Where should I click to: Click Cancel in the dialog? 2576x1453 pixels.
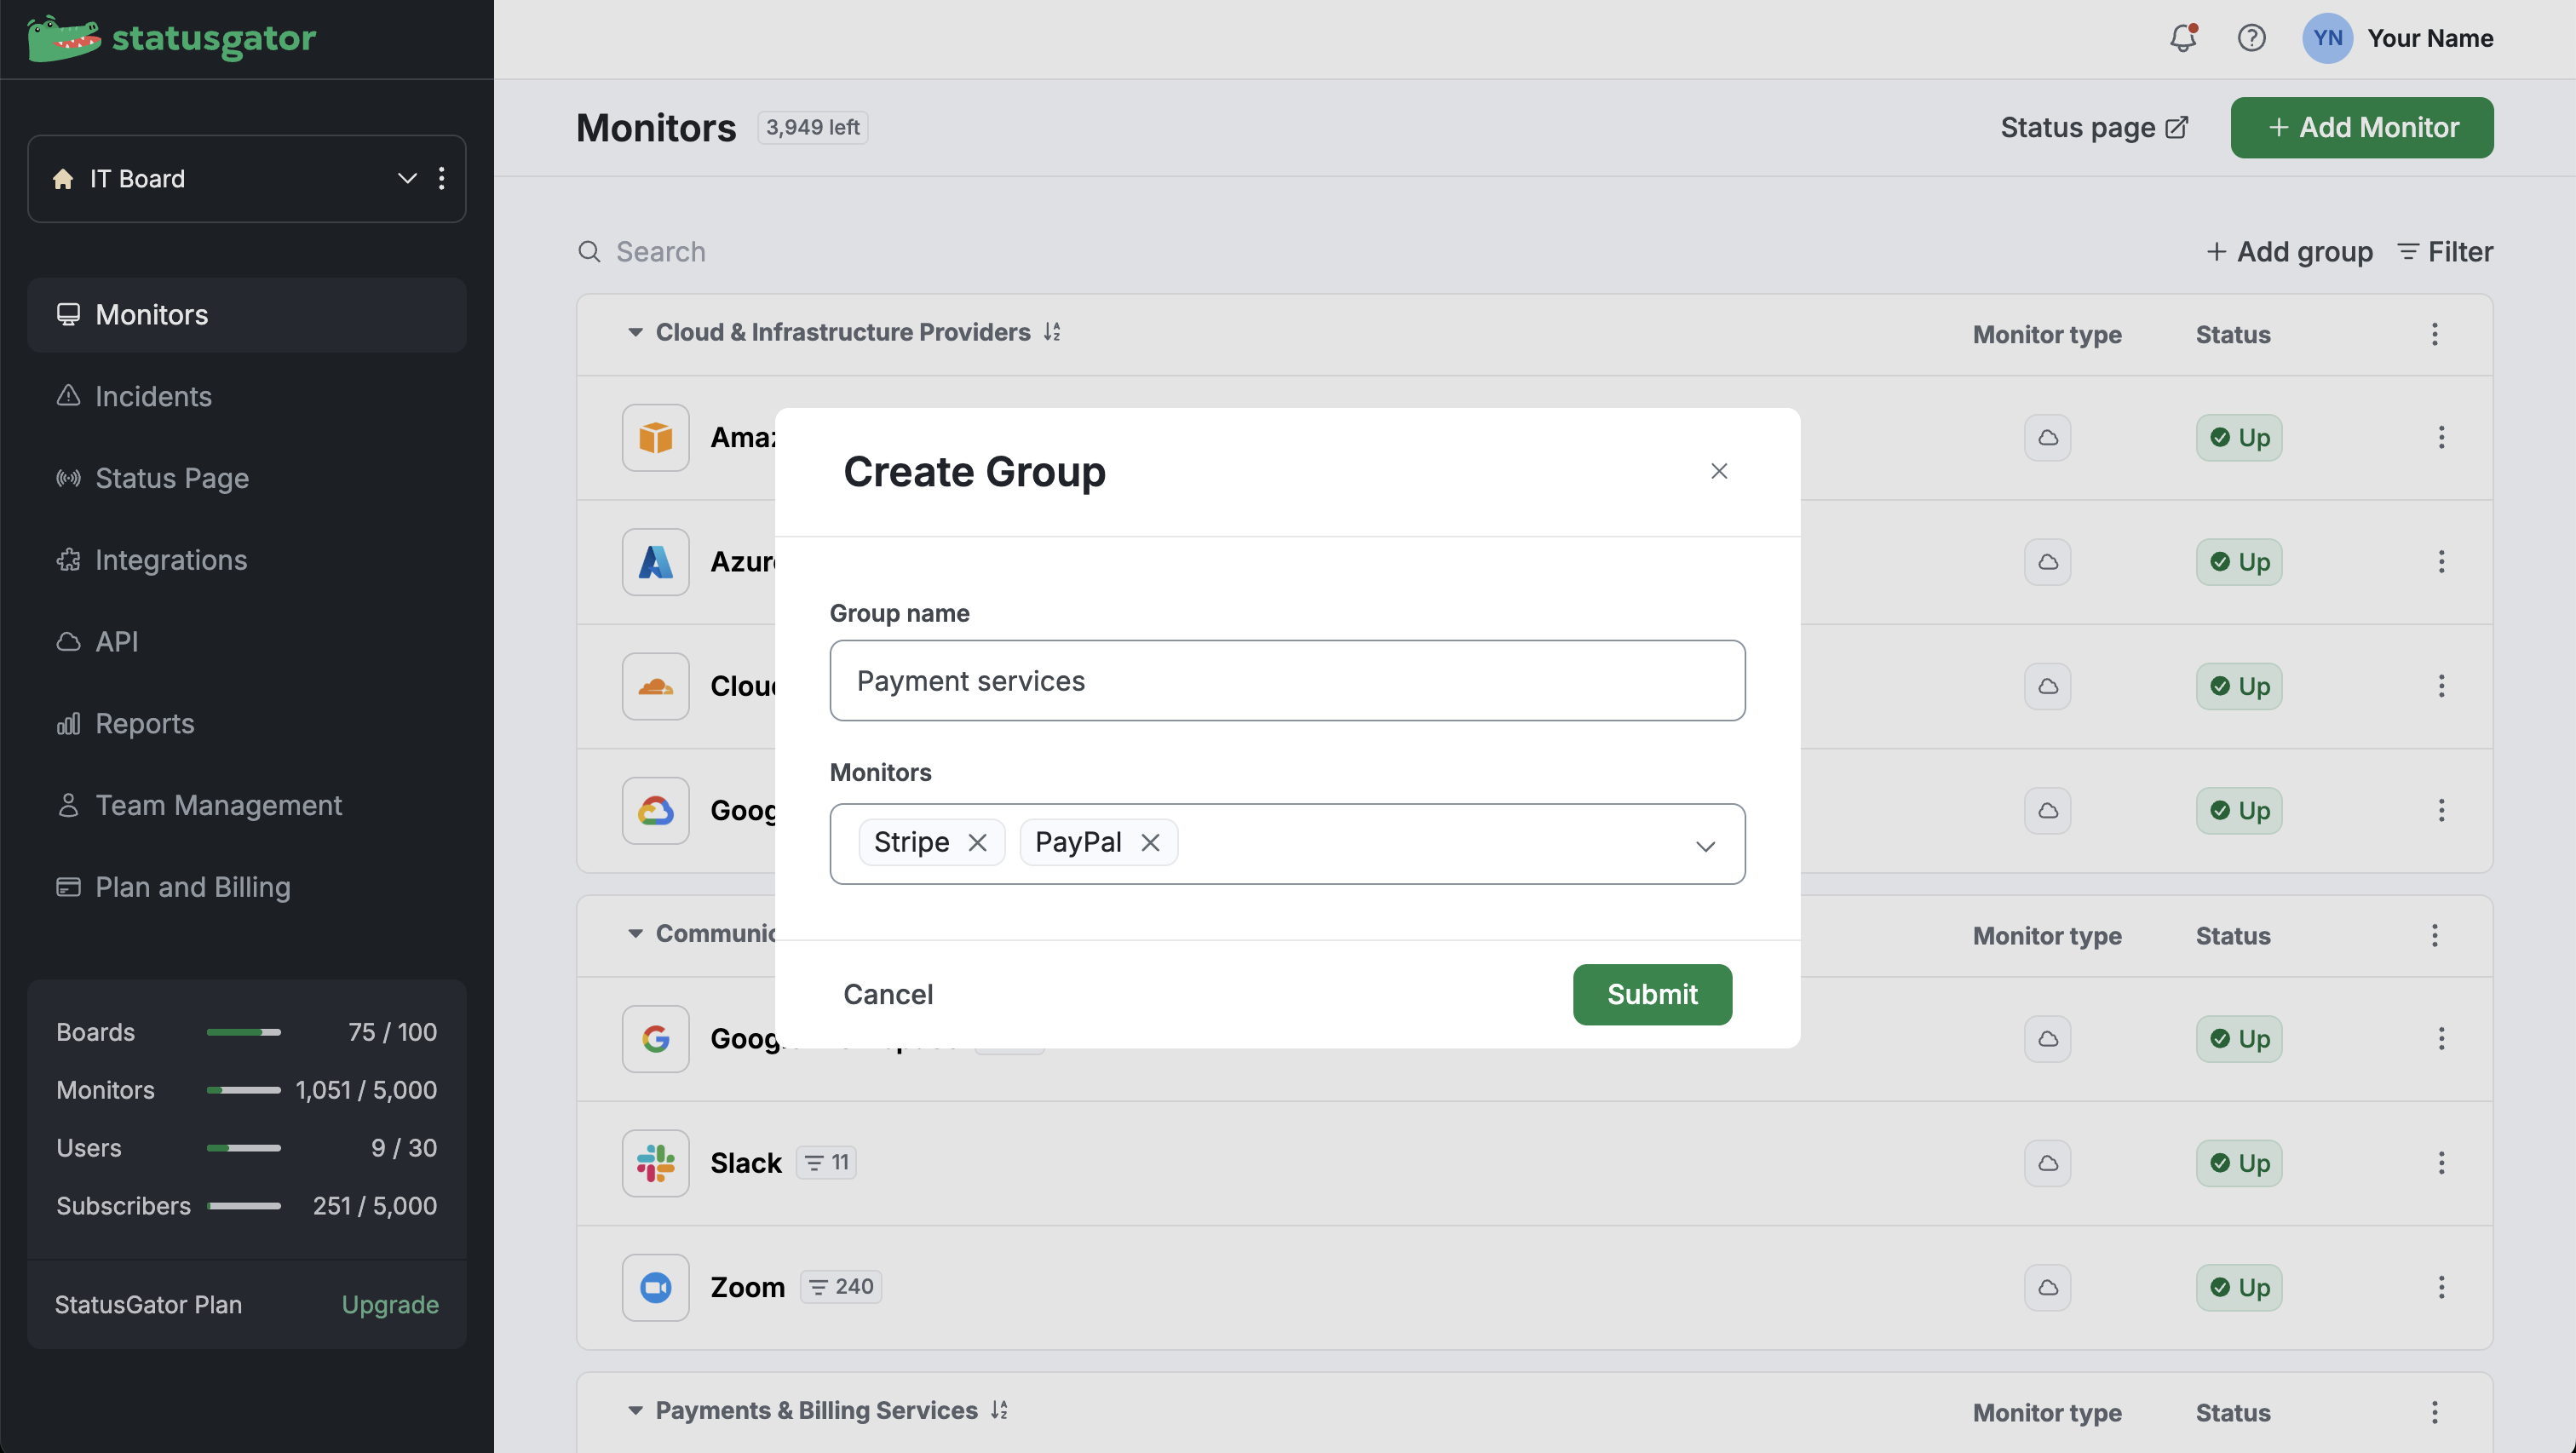point(887,994)
